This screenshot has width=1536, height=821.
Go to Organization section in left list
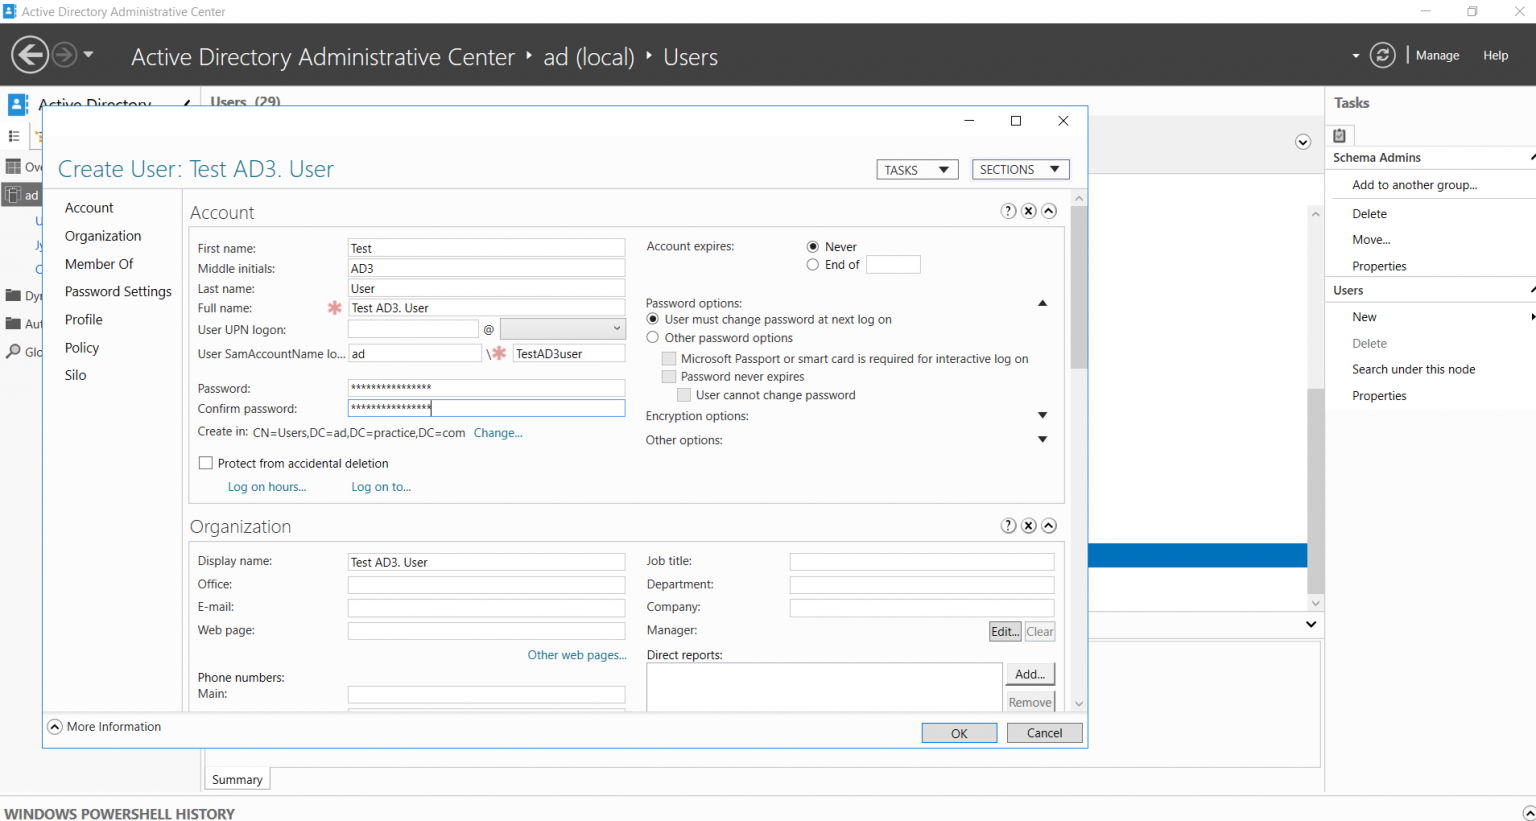pos(103,236)
